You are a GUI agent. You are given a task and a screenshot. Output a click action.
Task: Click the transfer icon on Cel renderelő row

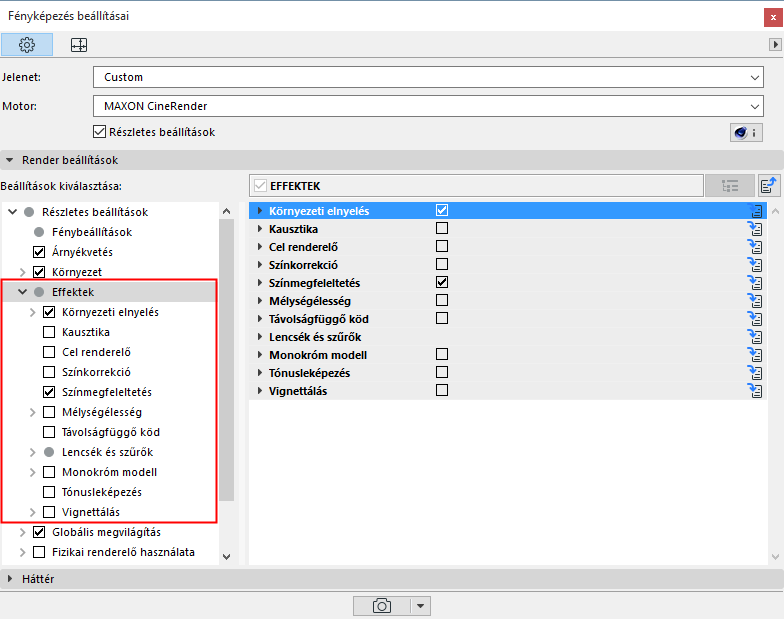click(x=755, y=246)
